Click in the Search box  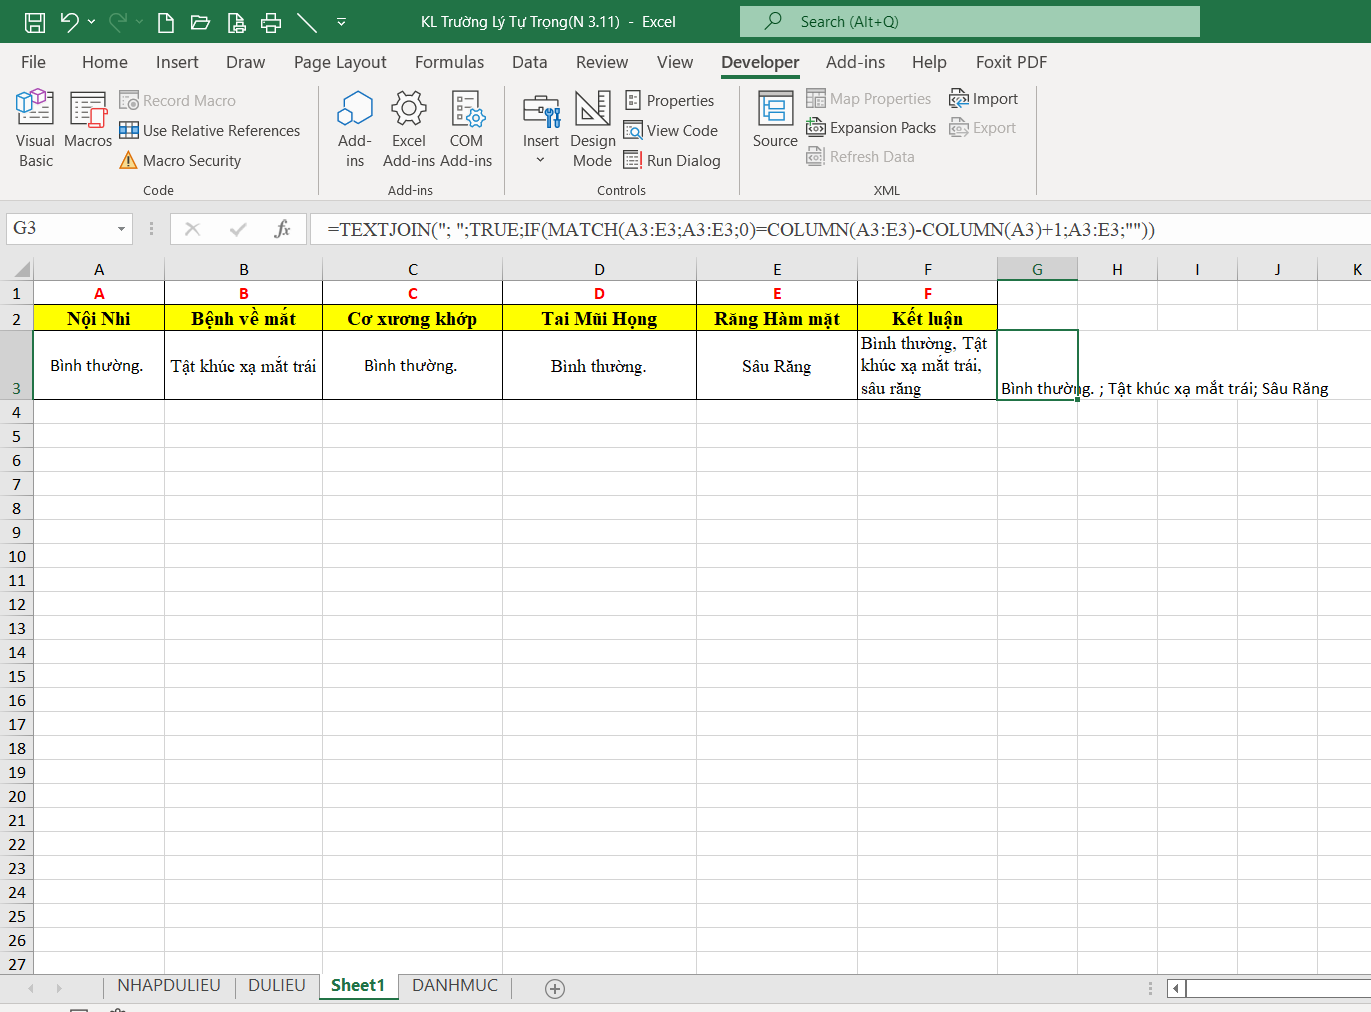coord(968,22)
